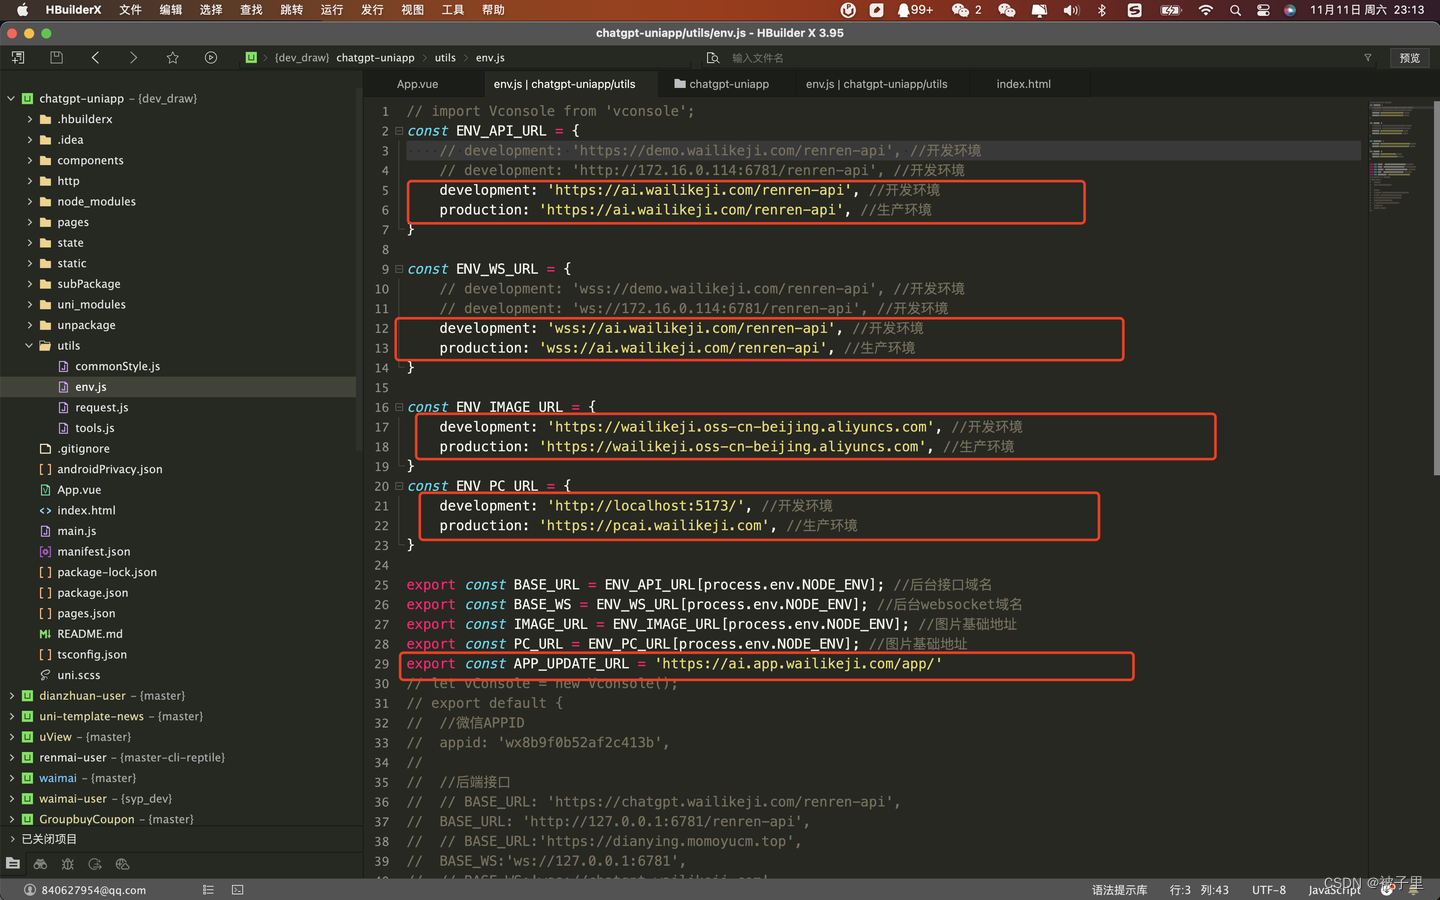
Task: Click the filter funnel icon
Action: click(1368, 58)
